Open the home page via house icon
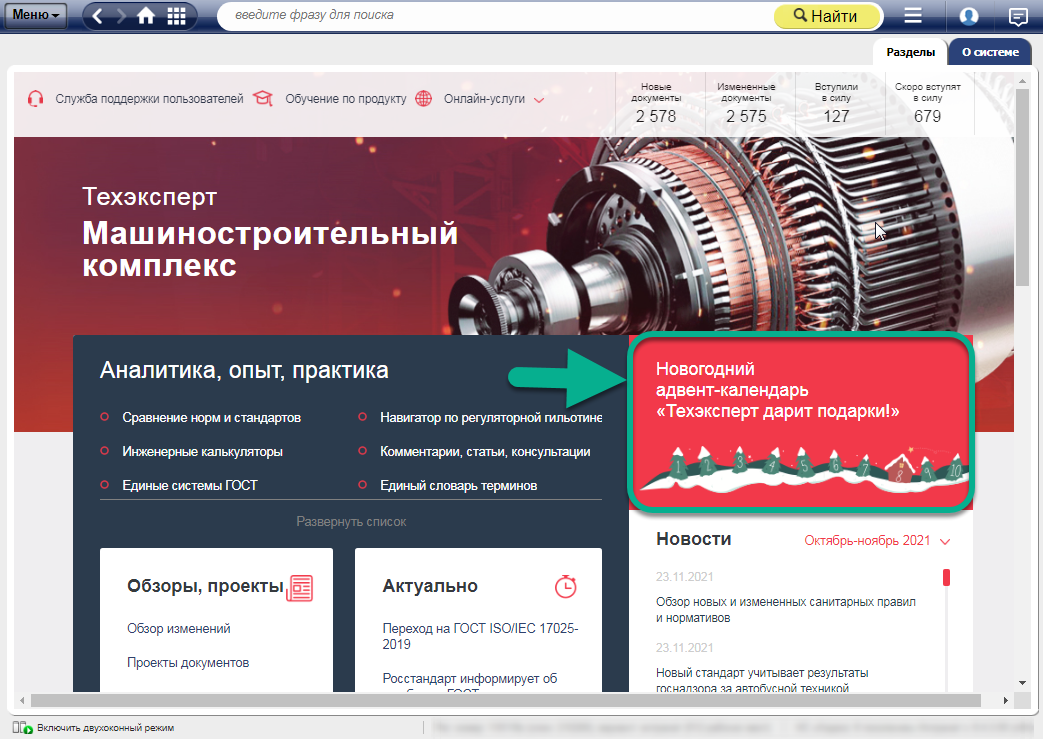1043x739 pixels. [146, 16]
